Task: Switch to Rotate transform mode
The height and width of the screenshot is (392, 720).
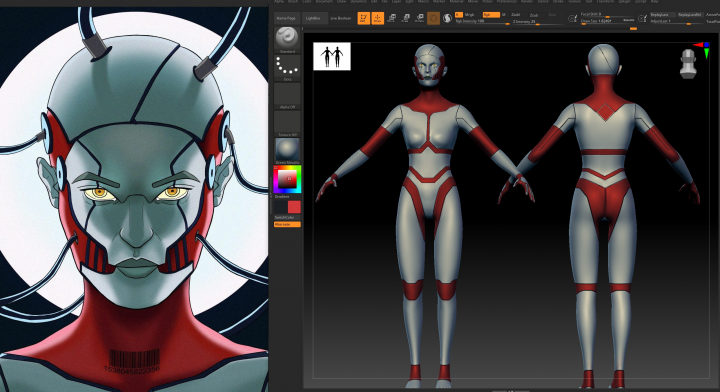Action: pyautogui.click(x=419, y=18)
